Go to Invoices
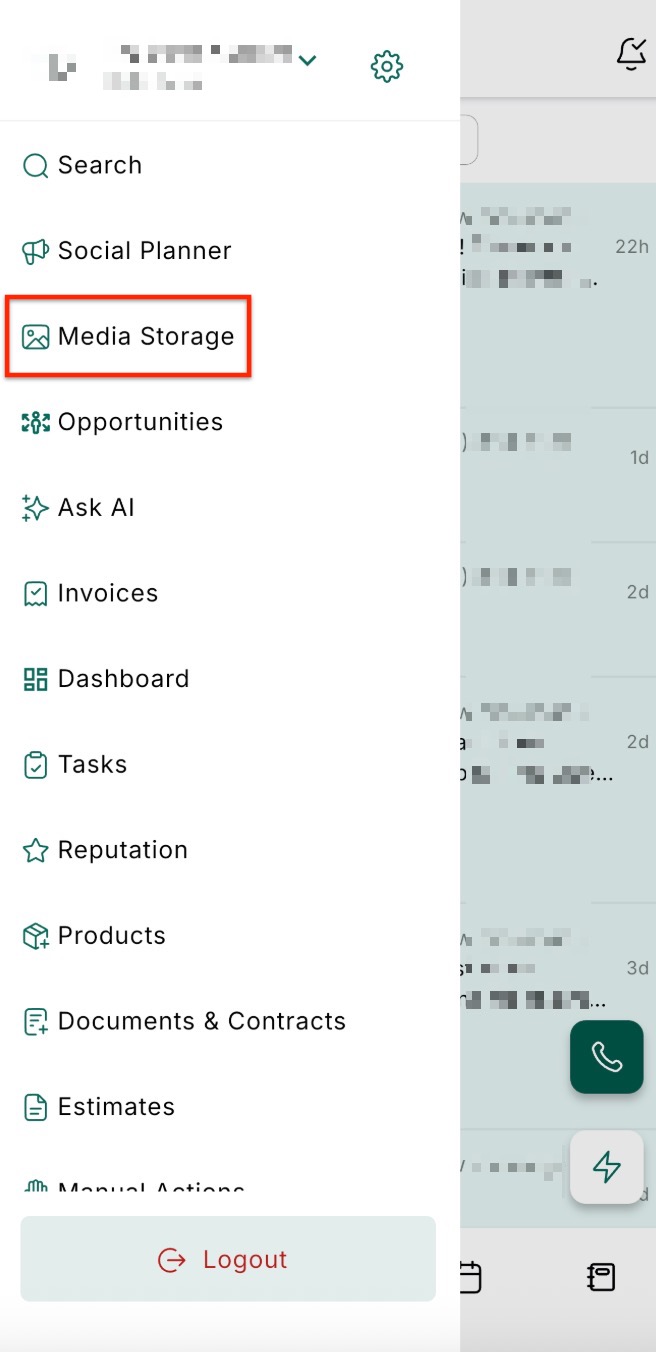656x1352 pixels. [x=107, y=593]
